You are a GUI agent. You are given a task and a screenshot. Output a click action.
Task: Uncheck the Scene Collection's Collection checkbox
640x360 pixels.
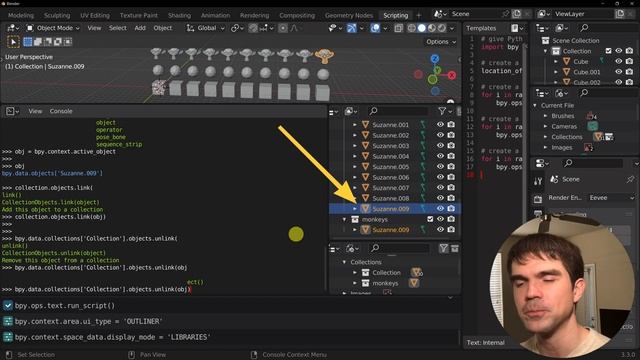point(609,51)
